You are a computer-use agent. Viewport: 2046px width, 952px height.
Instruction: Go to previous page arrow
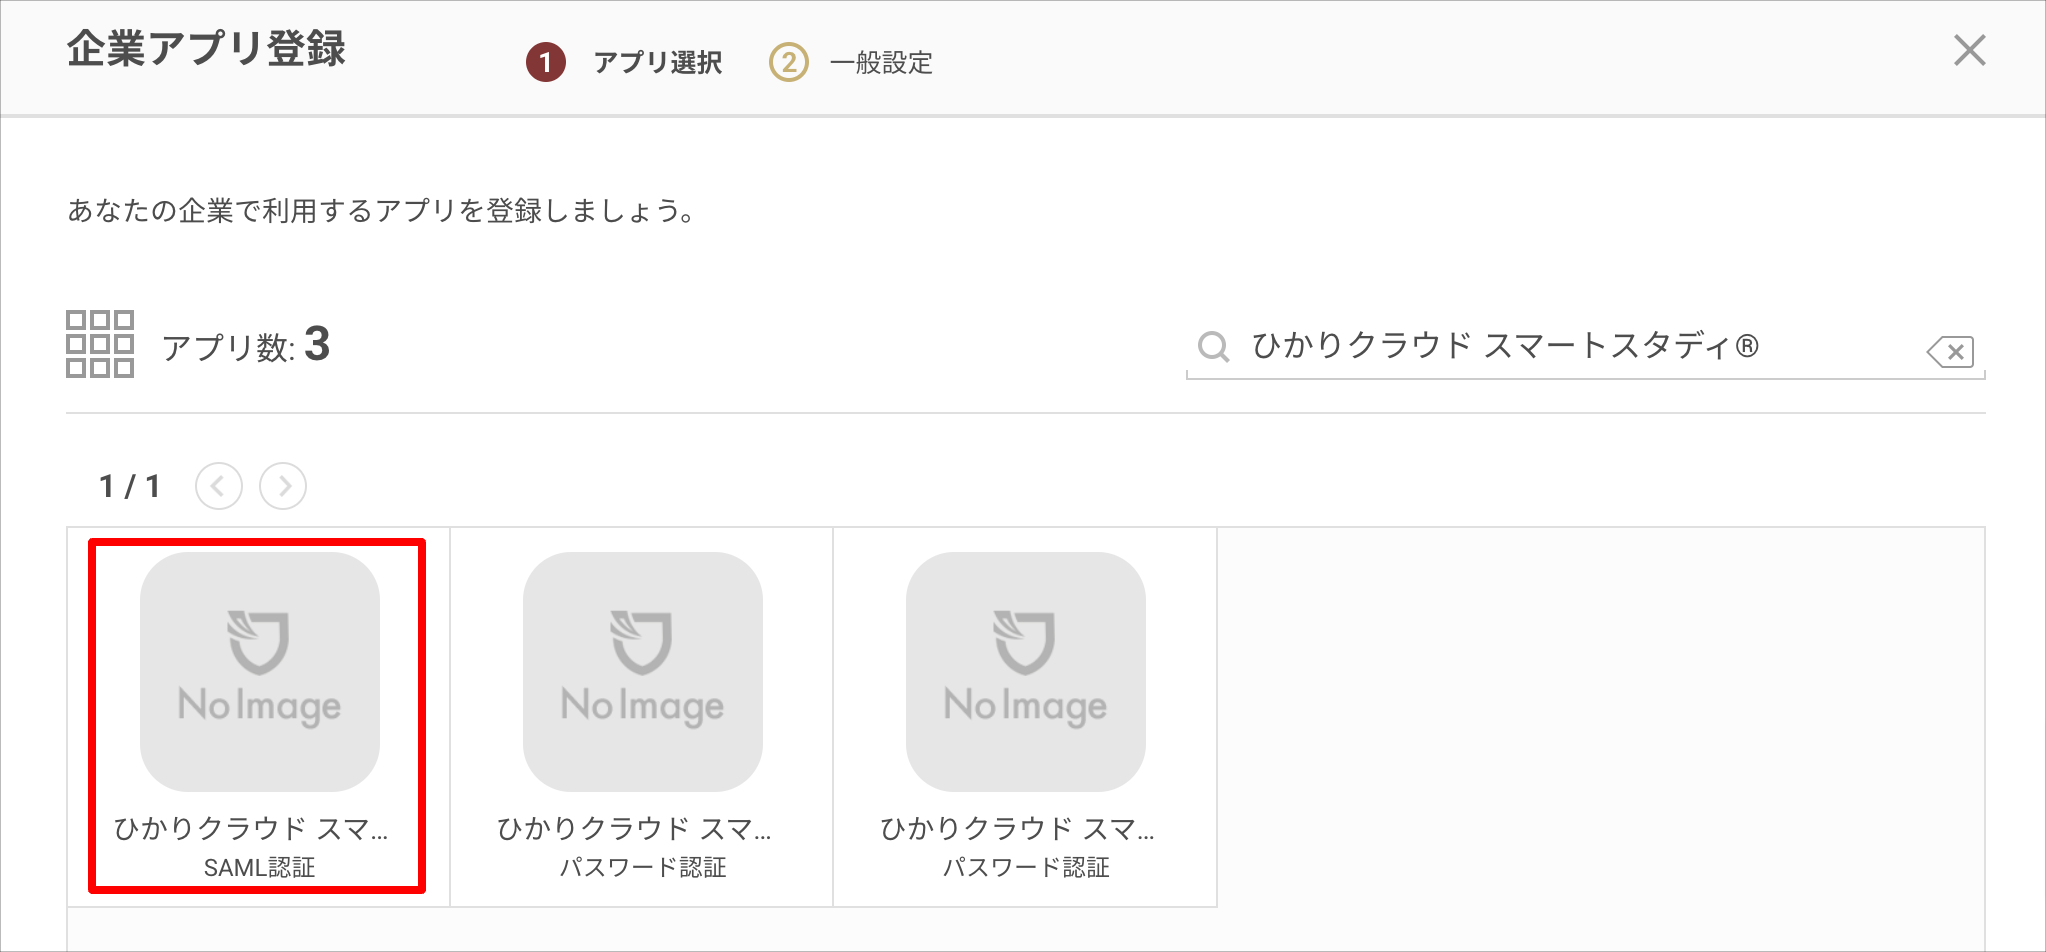219,486
